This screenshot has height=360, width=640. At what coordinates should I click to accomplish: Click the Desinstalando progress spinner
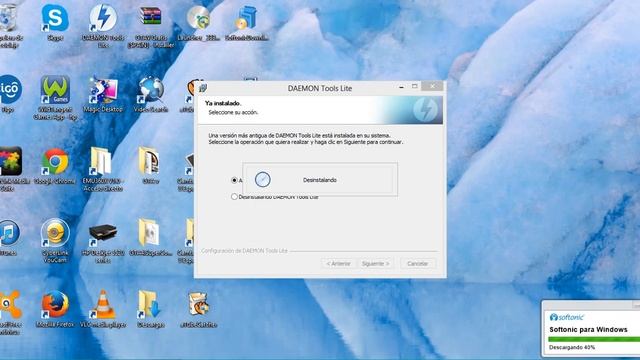[x=262, y=180]
